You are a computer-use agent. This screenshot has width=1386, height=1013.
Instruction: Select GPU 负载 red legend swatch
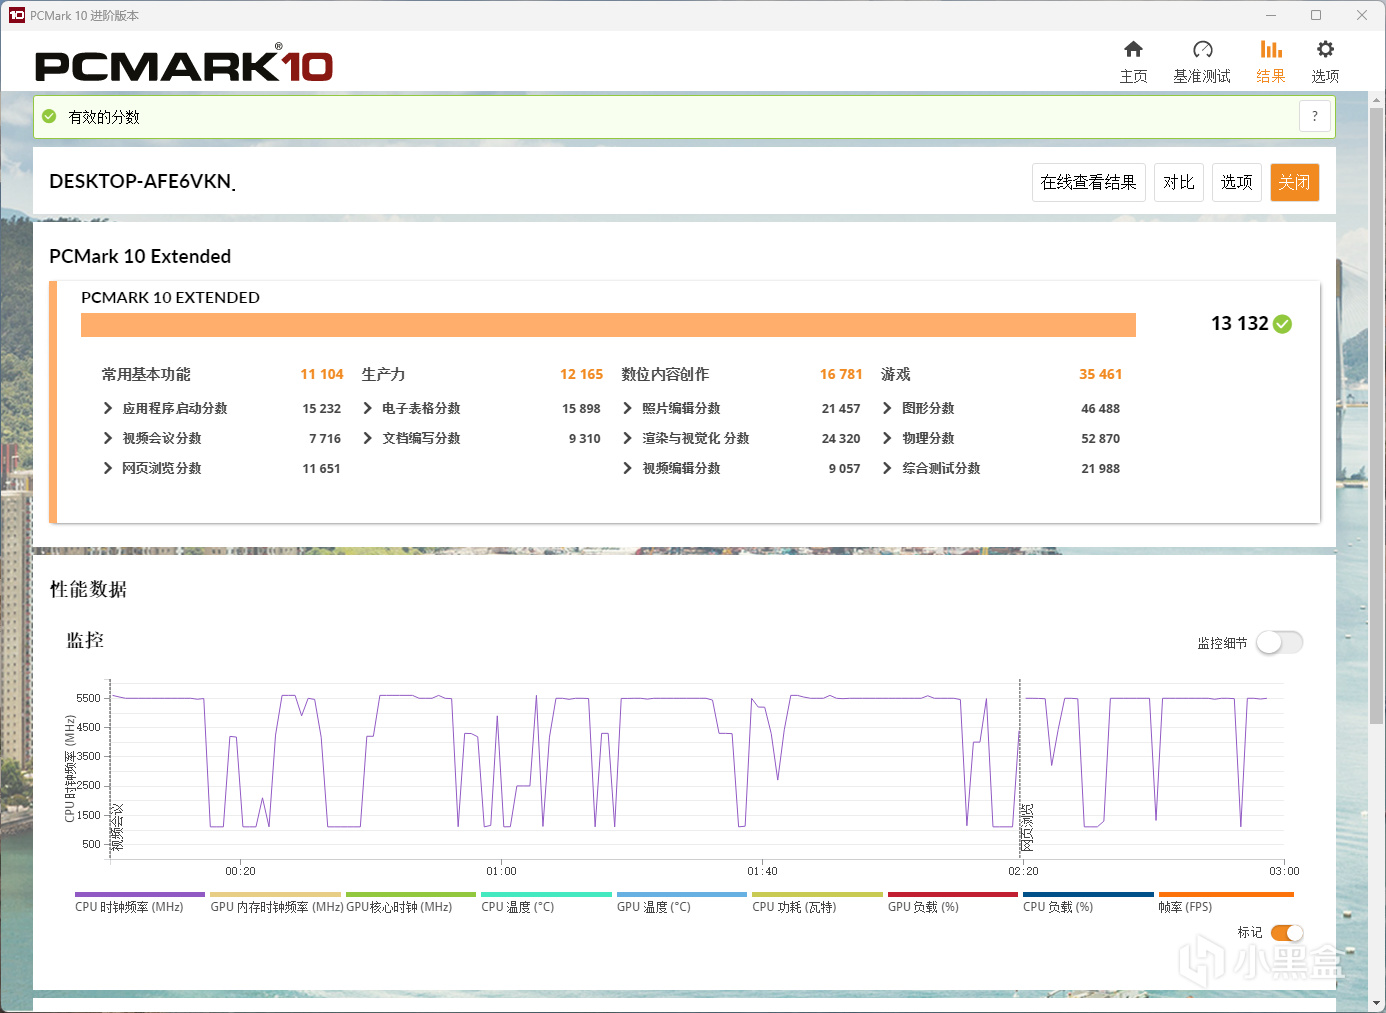953,894
